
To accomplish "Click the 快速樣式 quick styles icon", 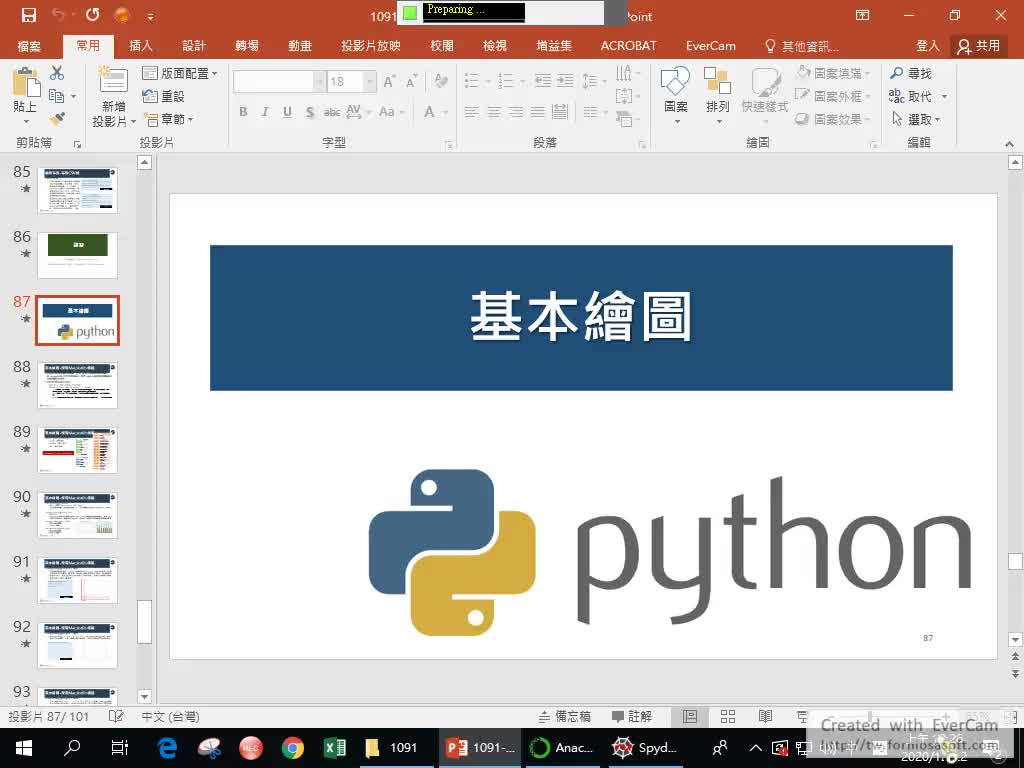I will pyautogui.click(x=765, y=89).
